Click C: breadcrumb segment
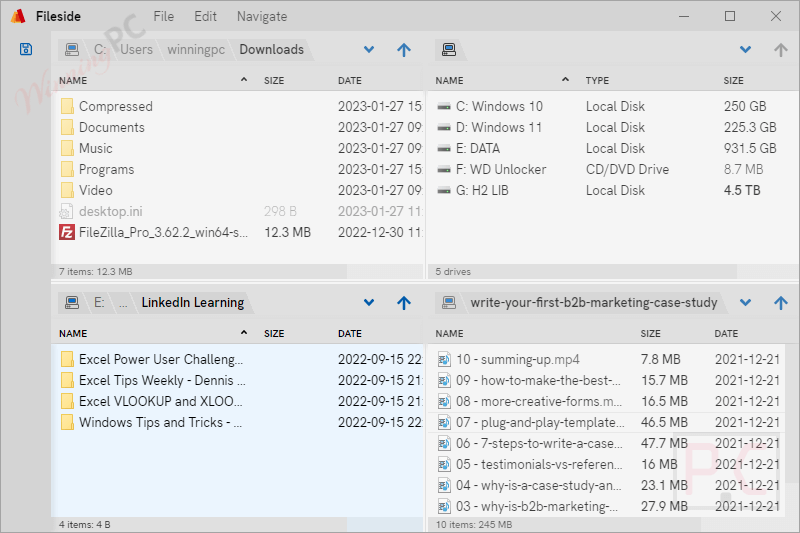The width and height of the screenshot is (800, 533). tap(100, 49)
